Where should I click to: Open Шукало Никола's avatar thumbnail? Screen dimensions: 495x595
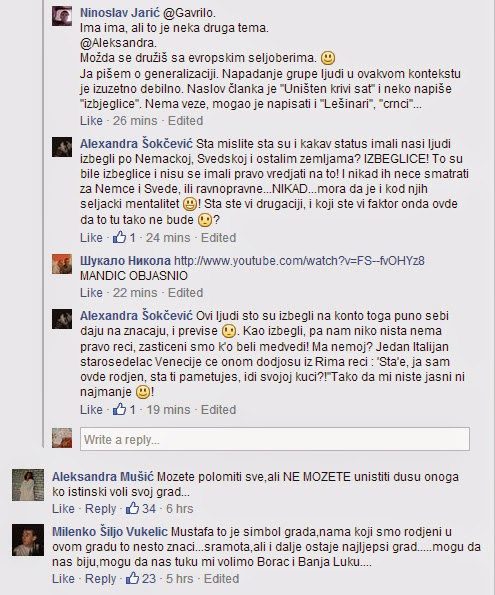62,264
